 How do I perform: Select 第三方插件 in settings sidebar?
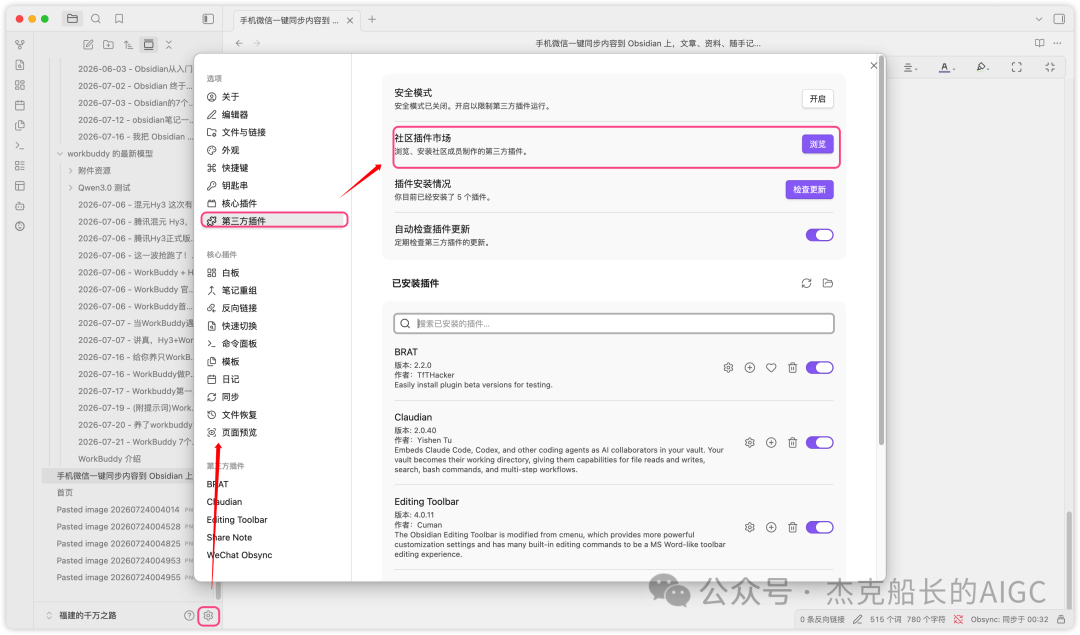click(x=274, y=220)
